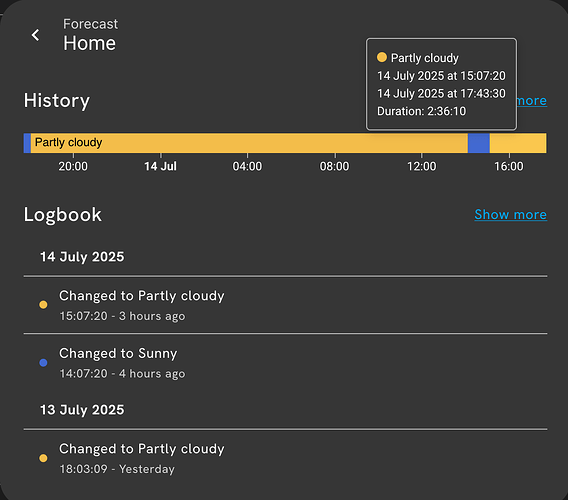
Task: Select the long Partly cloudy history bar
Action: pyautogui.click(x=249, y=143)
